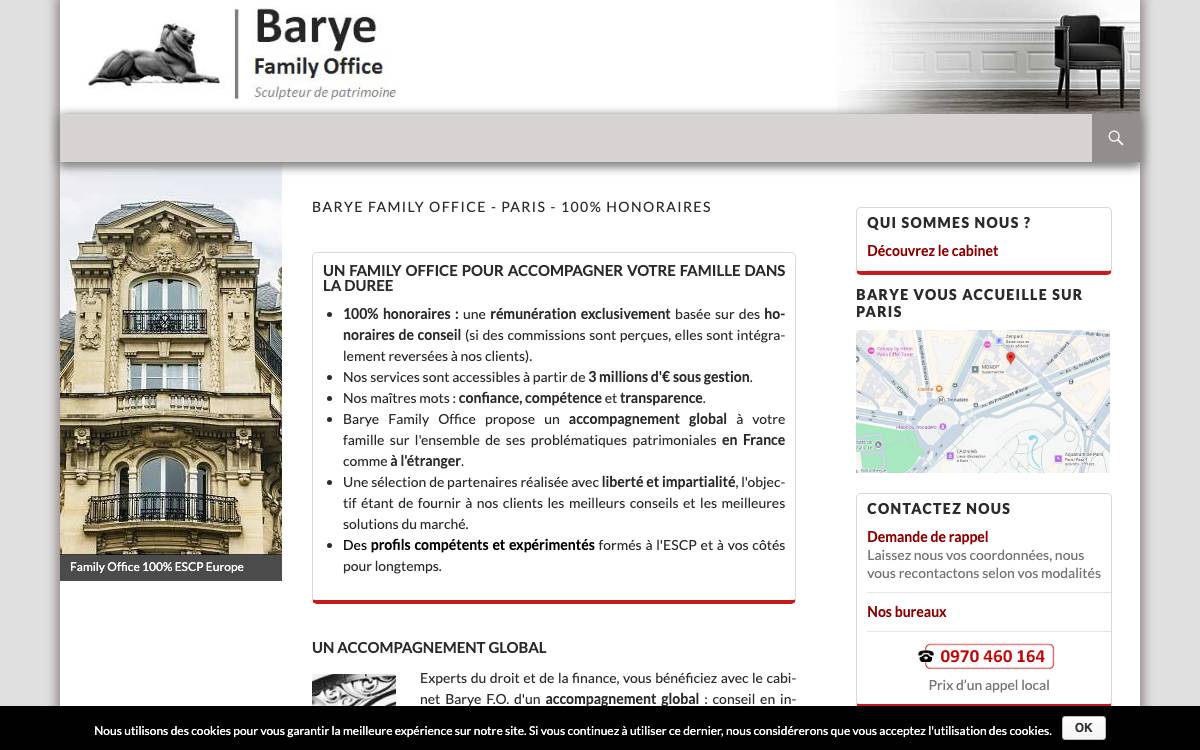Click 'UN FAMILY OFFICE POUR ACCOMPAGNER' heading

click(554, 278)
